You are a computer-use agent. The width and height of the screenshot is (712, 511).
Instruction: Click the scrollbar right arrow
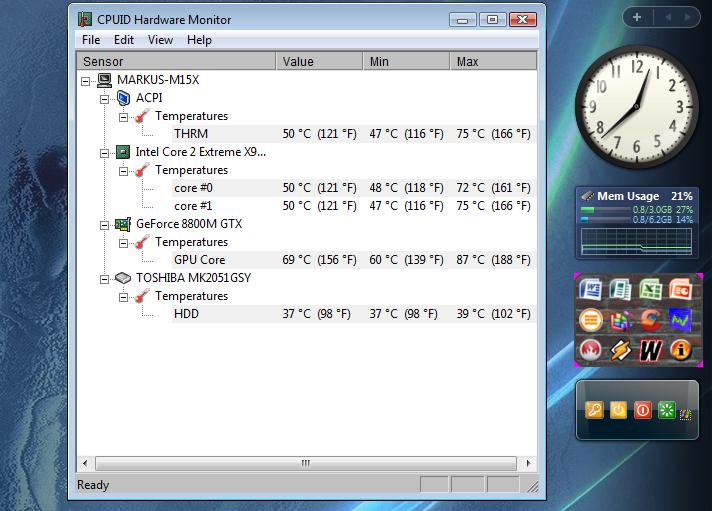(x=528, y=463)
